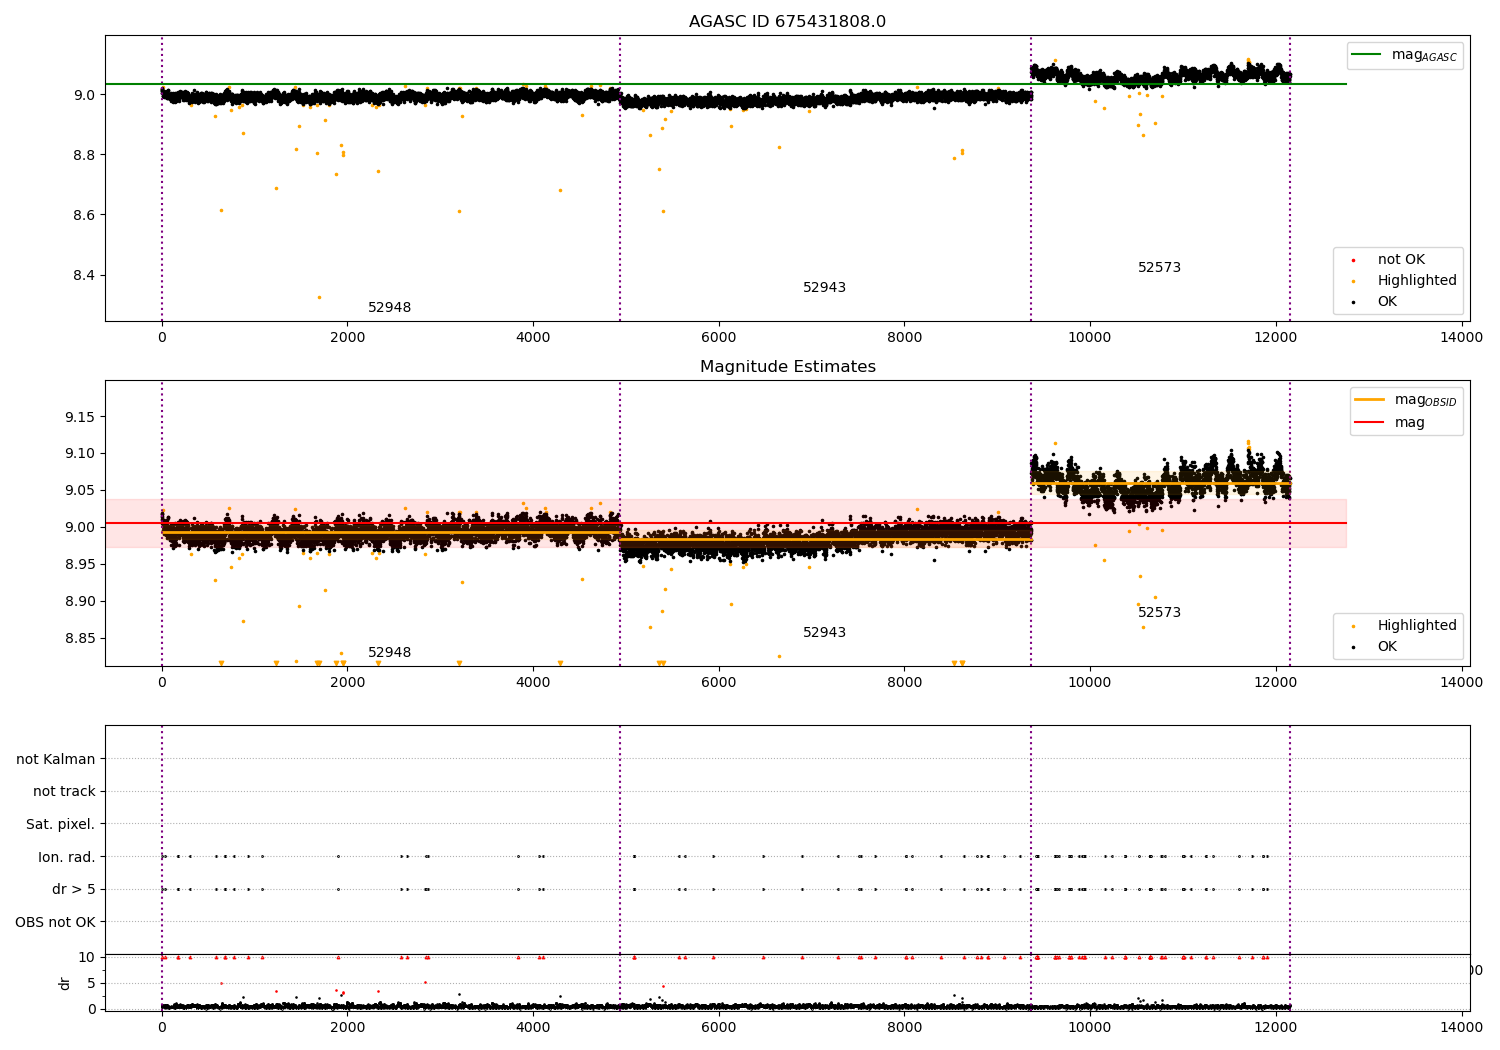Click the "OBS not OK" row label
1500x1050 pixels.
(x=56, y=923)
